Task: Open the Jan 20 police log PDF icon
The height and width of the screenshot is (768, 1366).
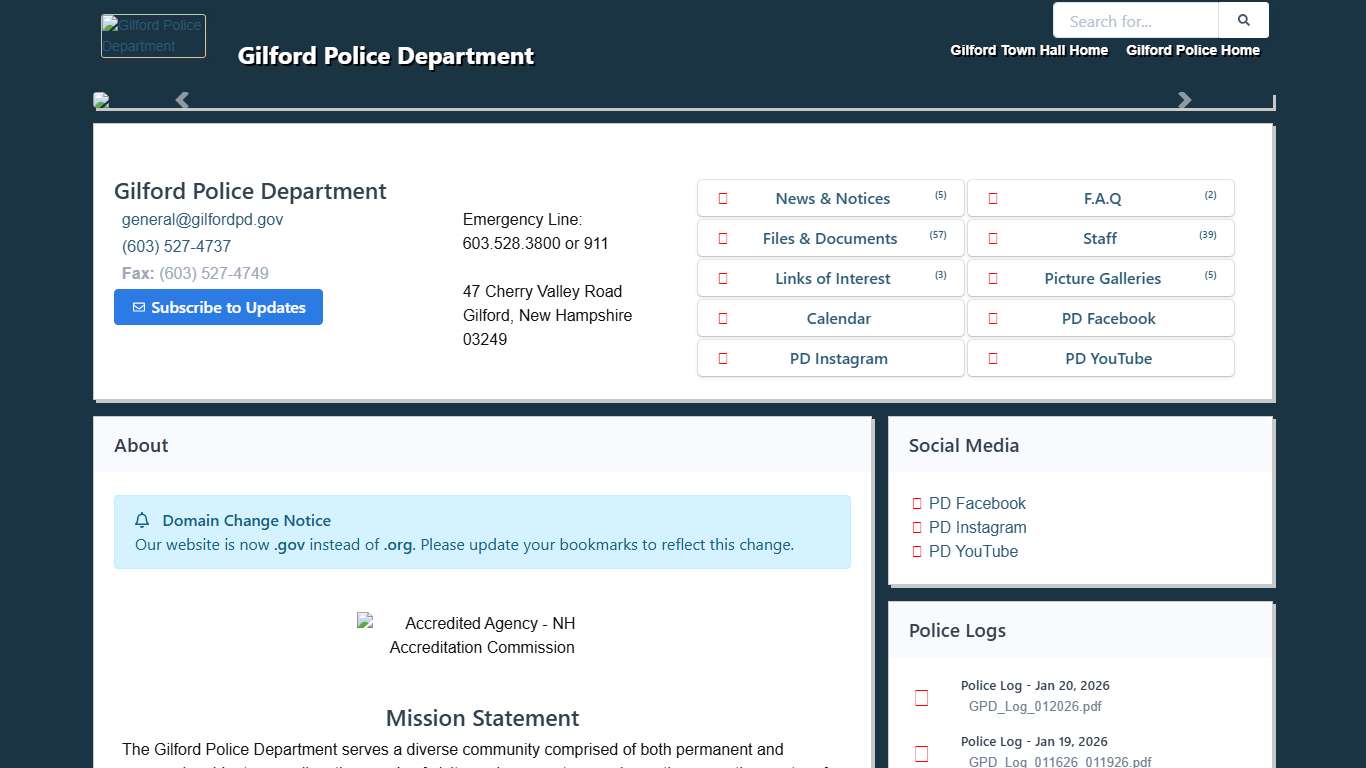Action: [921, 697]
